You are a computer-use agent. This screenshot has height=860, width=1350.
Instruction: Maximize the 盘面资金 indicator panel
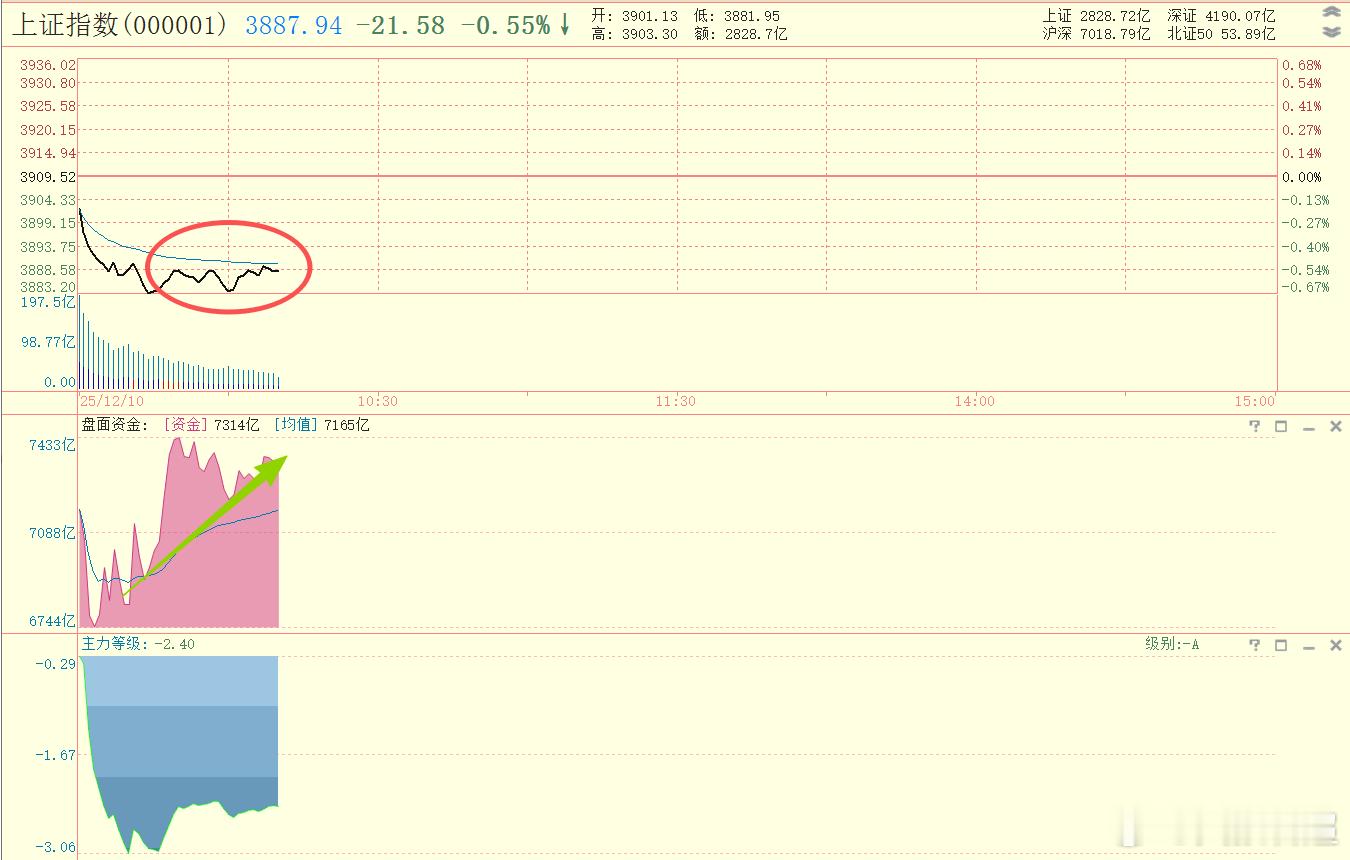click(1281, 426)
